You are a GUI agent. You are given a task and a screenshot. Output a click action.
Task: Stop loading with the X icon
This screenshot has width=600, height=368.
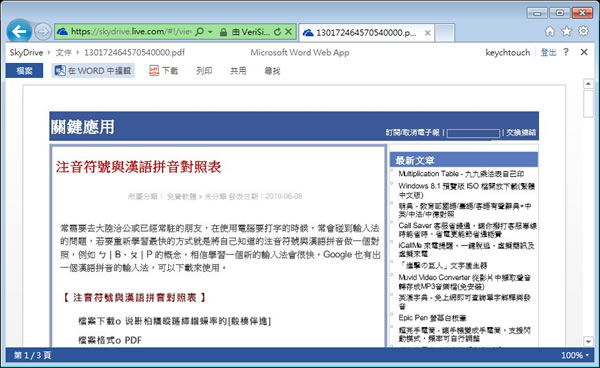pos(289,32)
